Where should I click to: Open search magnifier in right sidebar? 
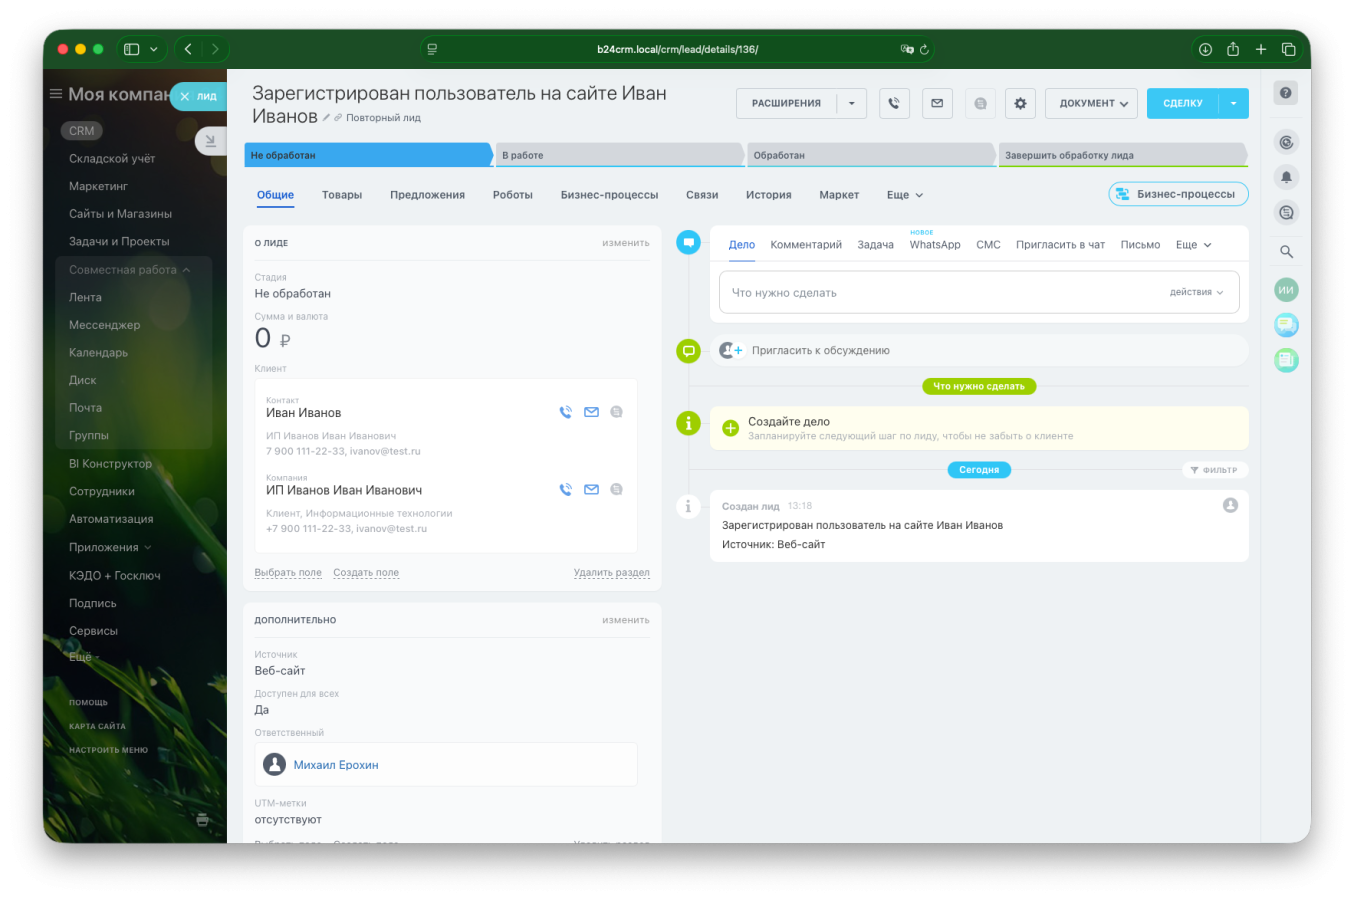pyautogui.click(x=1286, y=252)
